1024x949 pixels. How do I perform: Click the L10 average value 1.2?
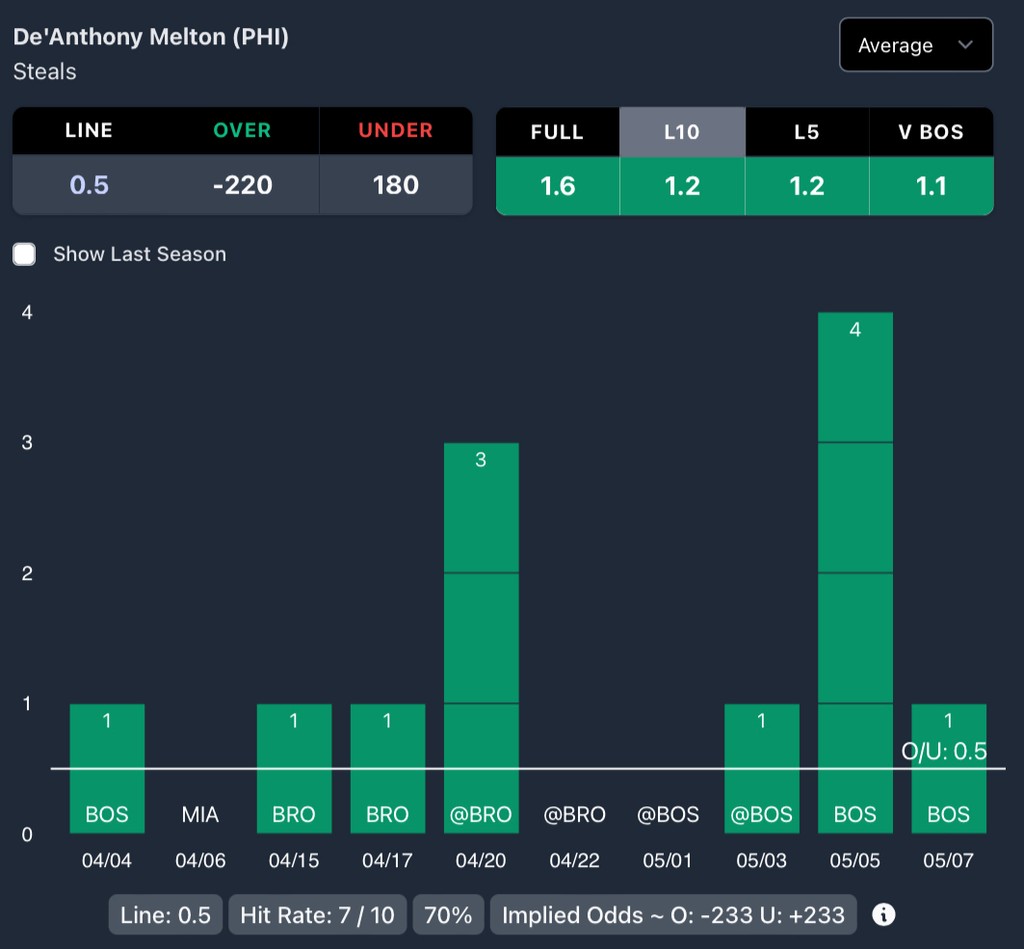tap(682, 186)
